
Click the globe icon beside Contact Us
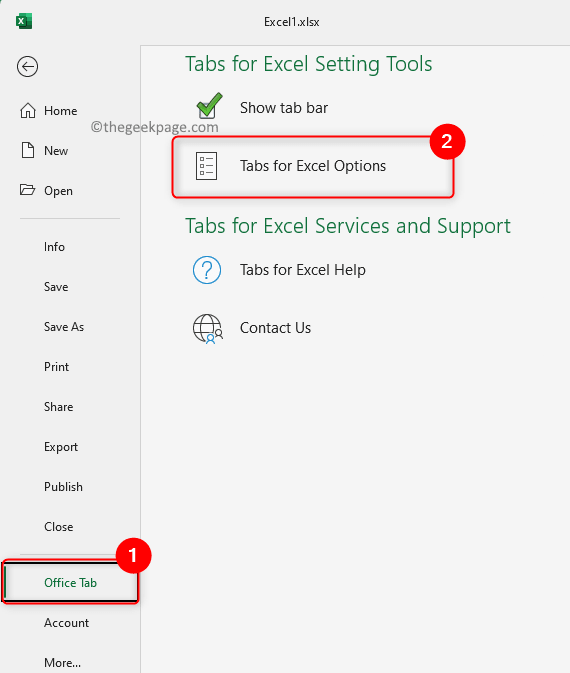click(x=208, y=329)
